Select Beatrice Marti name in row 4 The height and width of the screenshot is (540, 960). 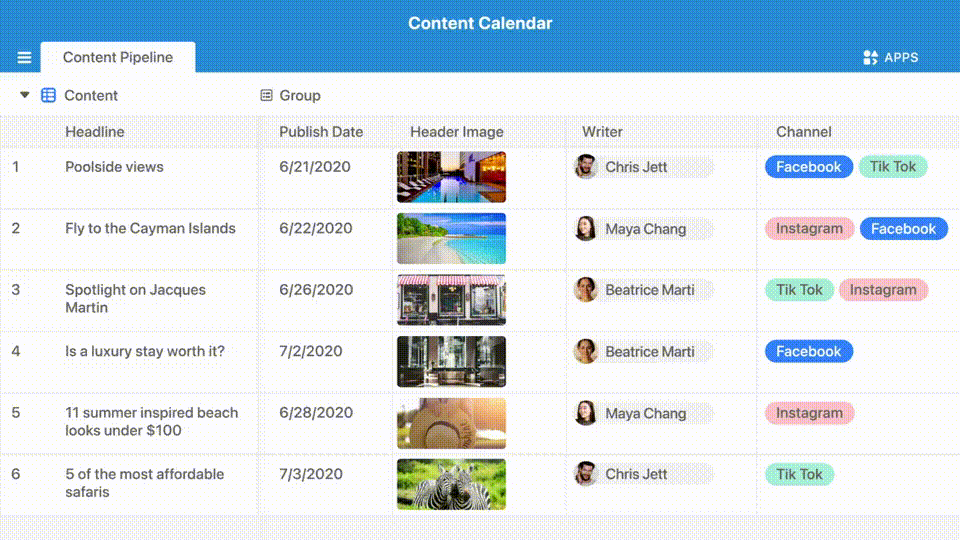coord(650,352)
